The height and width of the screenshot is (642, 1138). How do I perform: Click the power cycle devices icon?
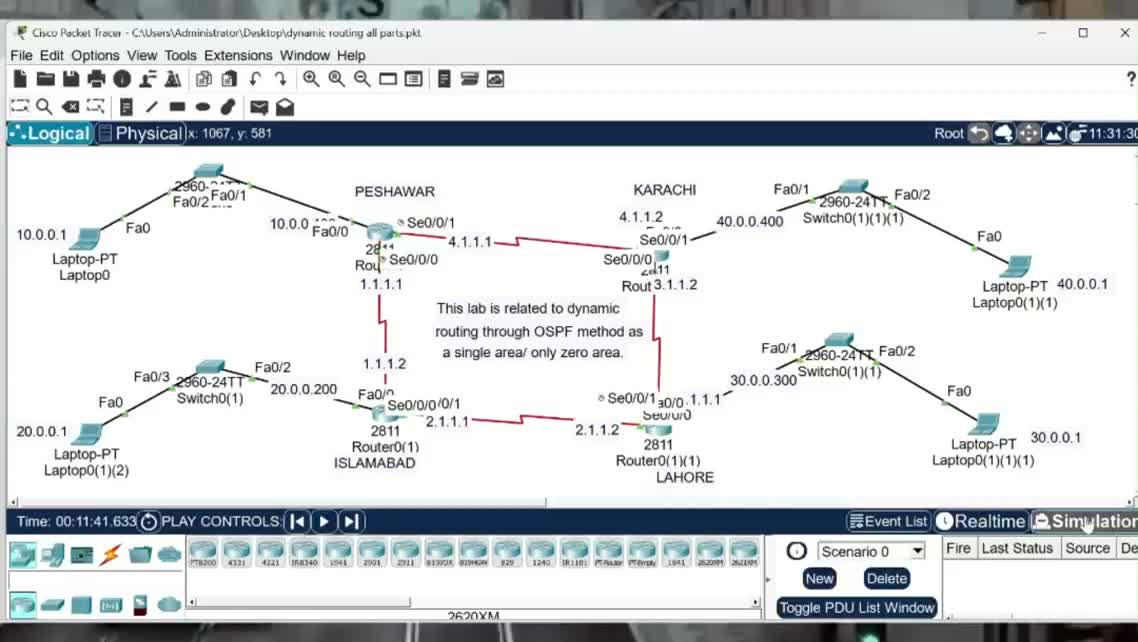click(x=148, y=522)
